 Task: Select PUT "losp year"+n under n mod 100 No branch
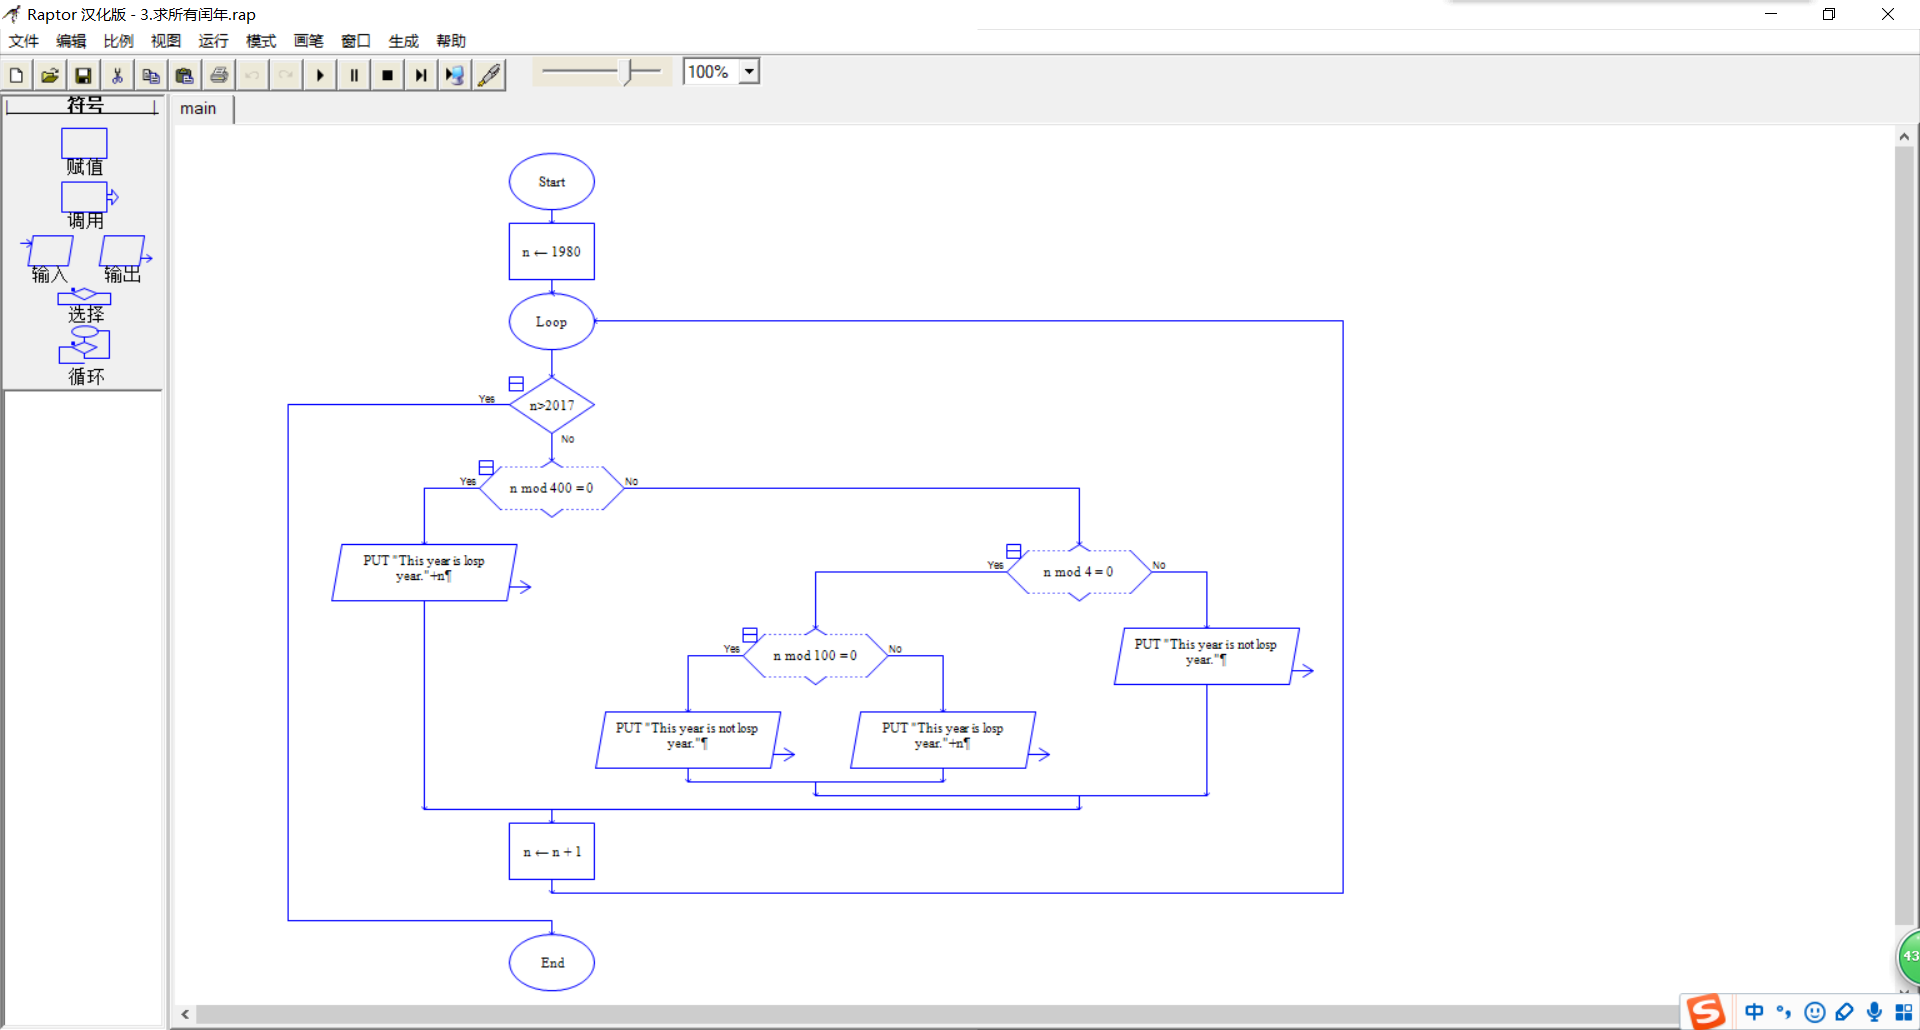coord(943,740)
